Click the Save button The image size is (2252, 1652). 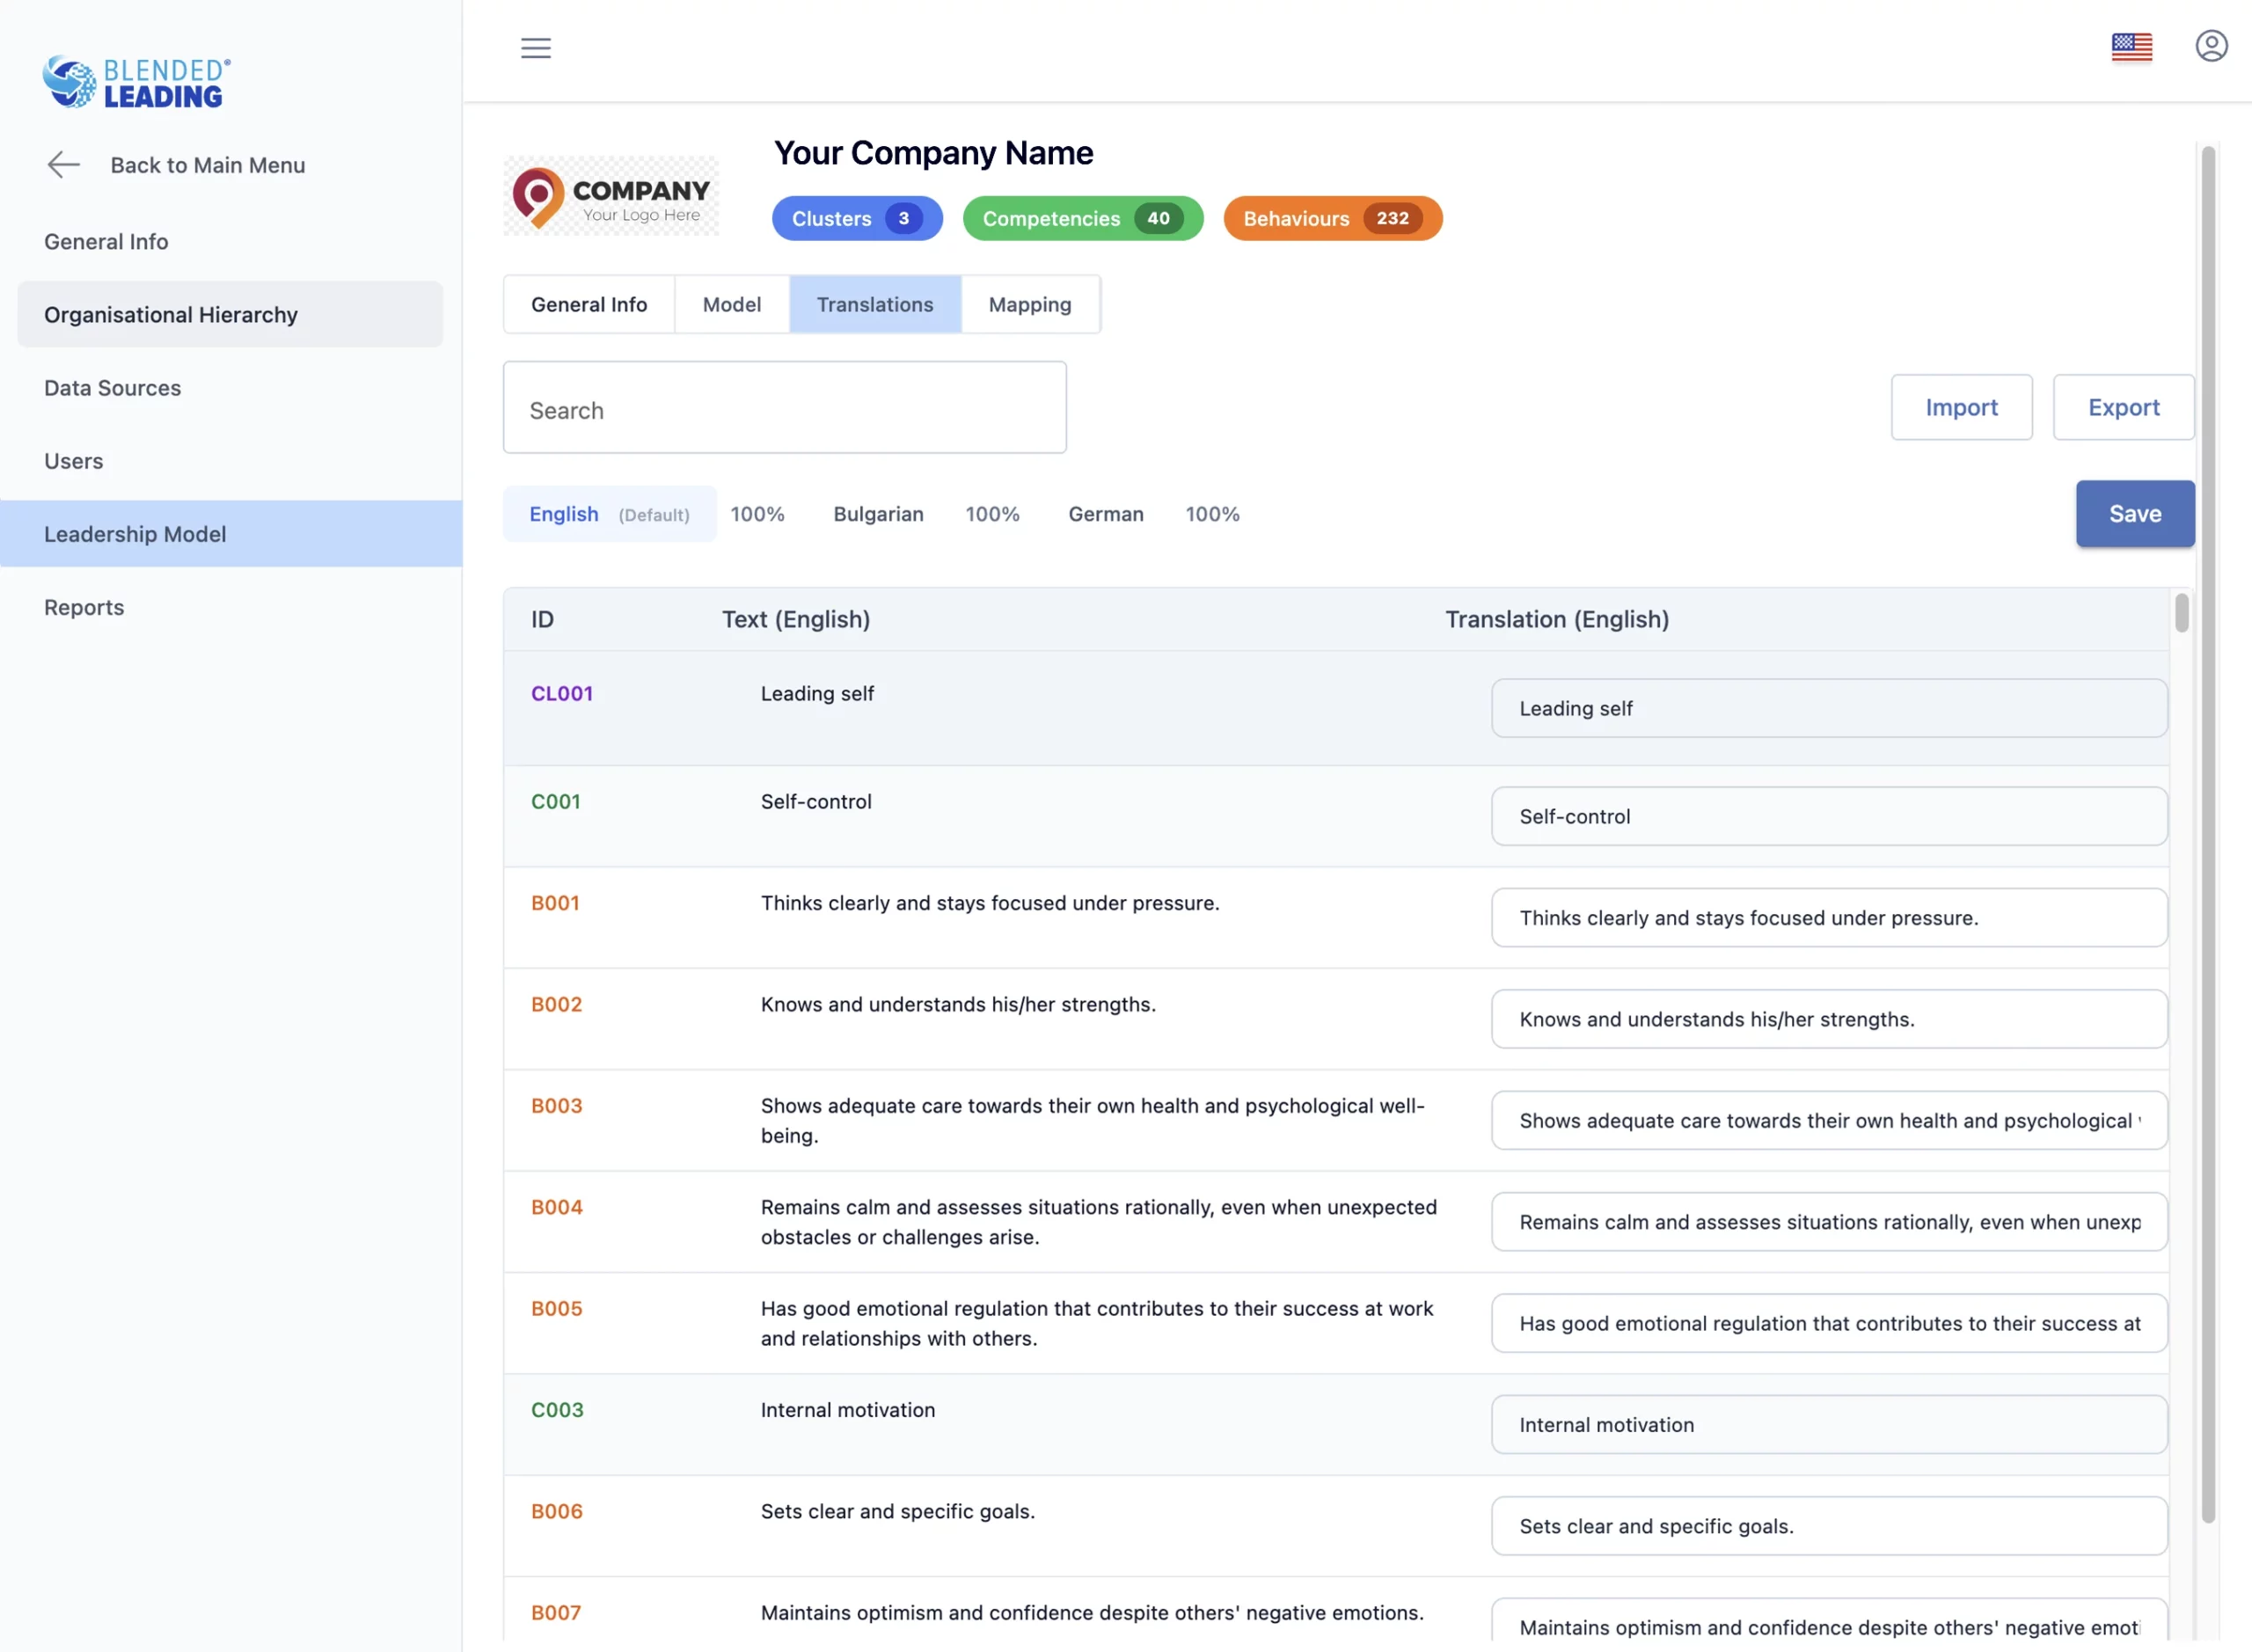point(2134,514)
